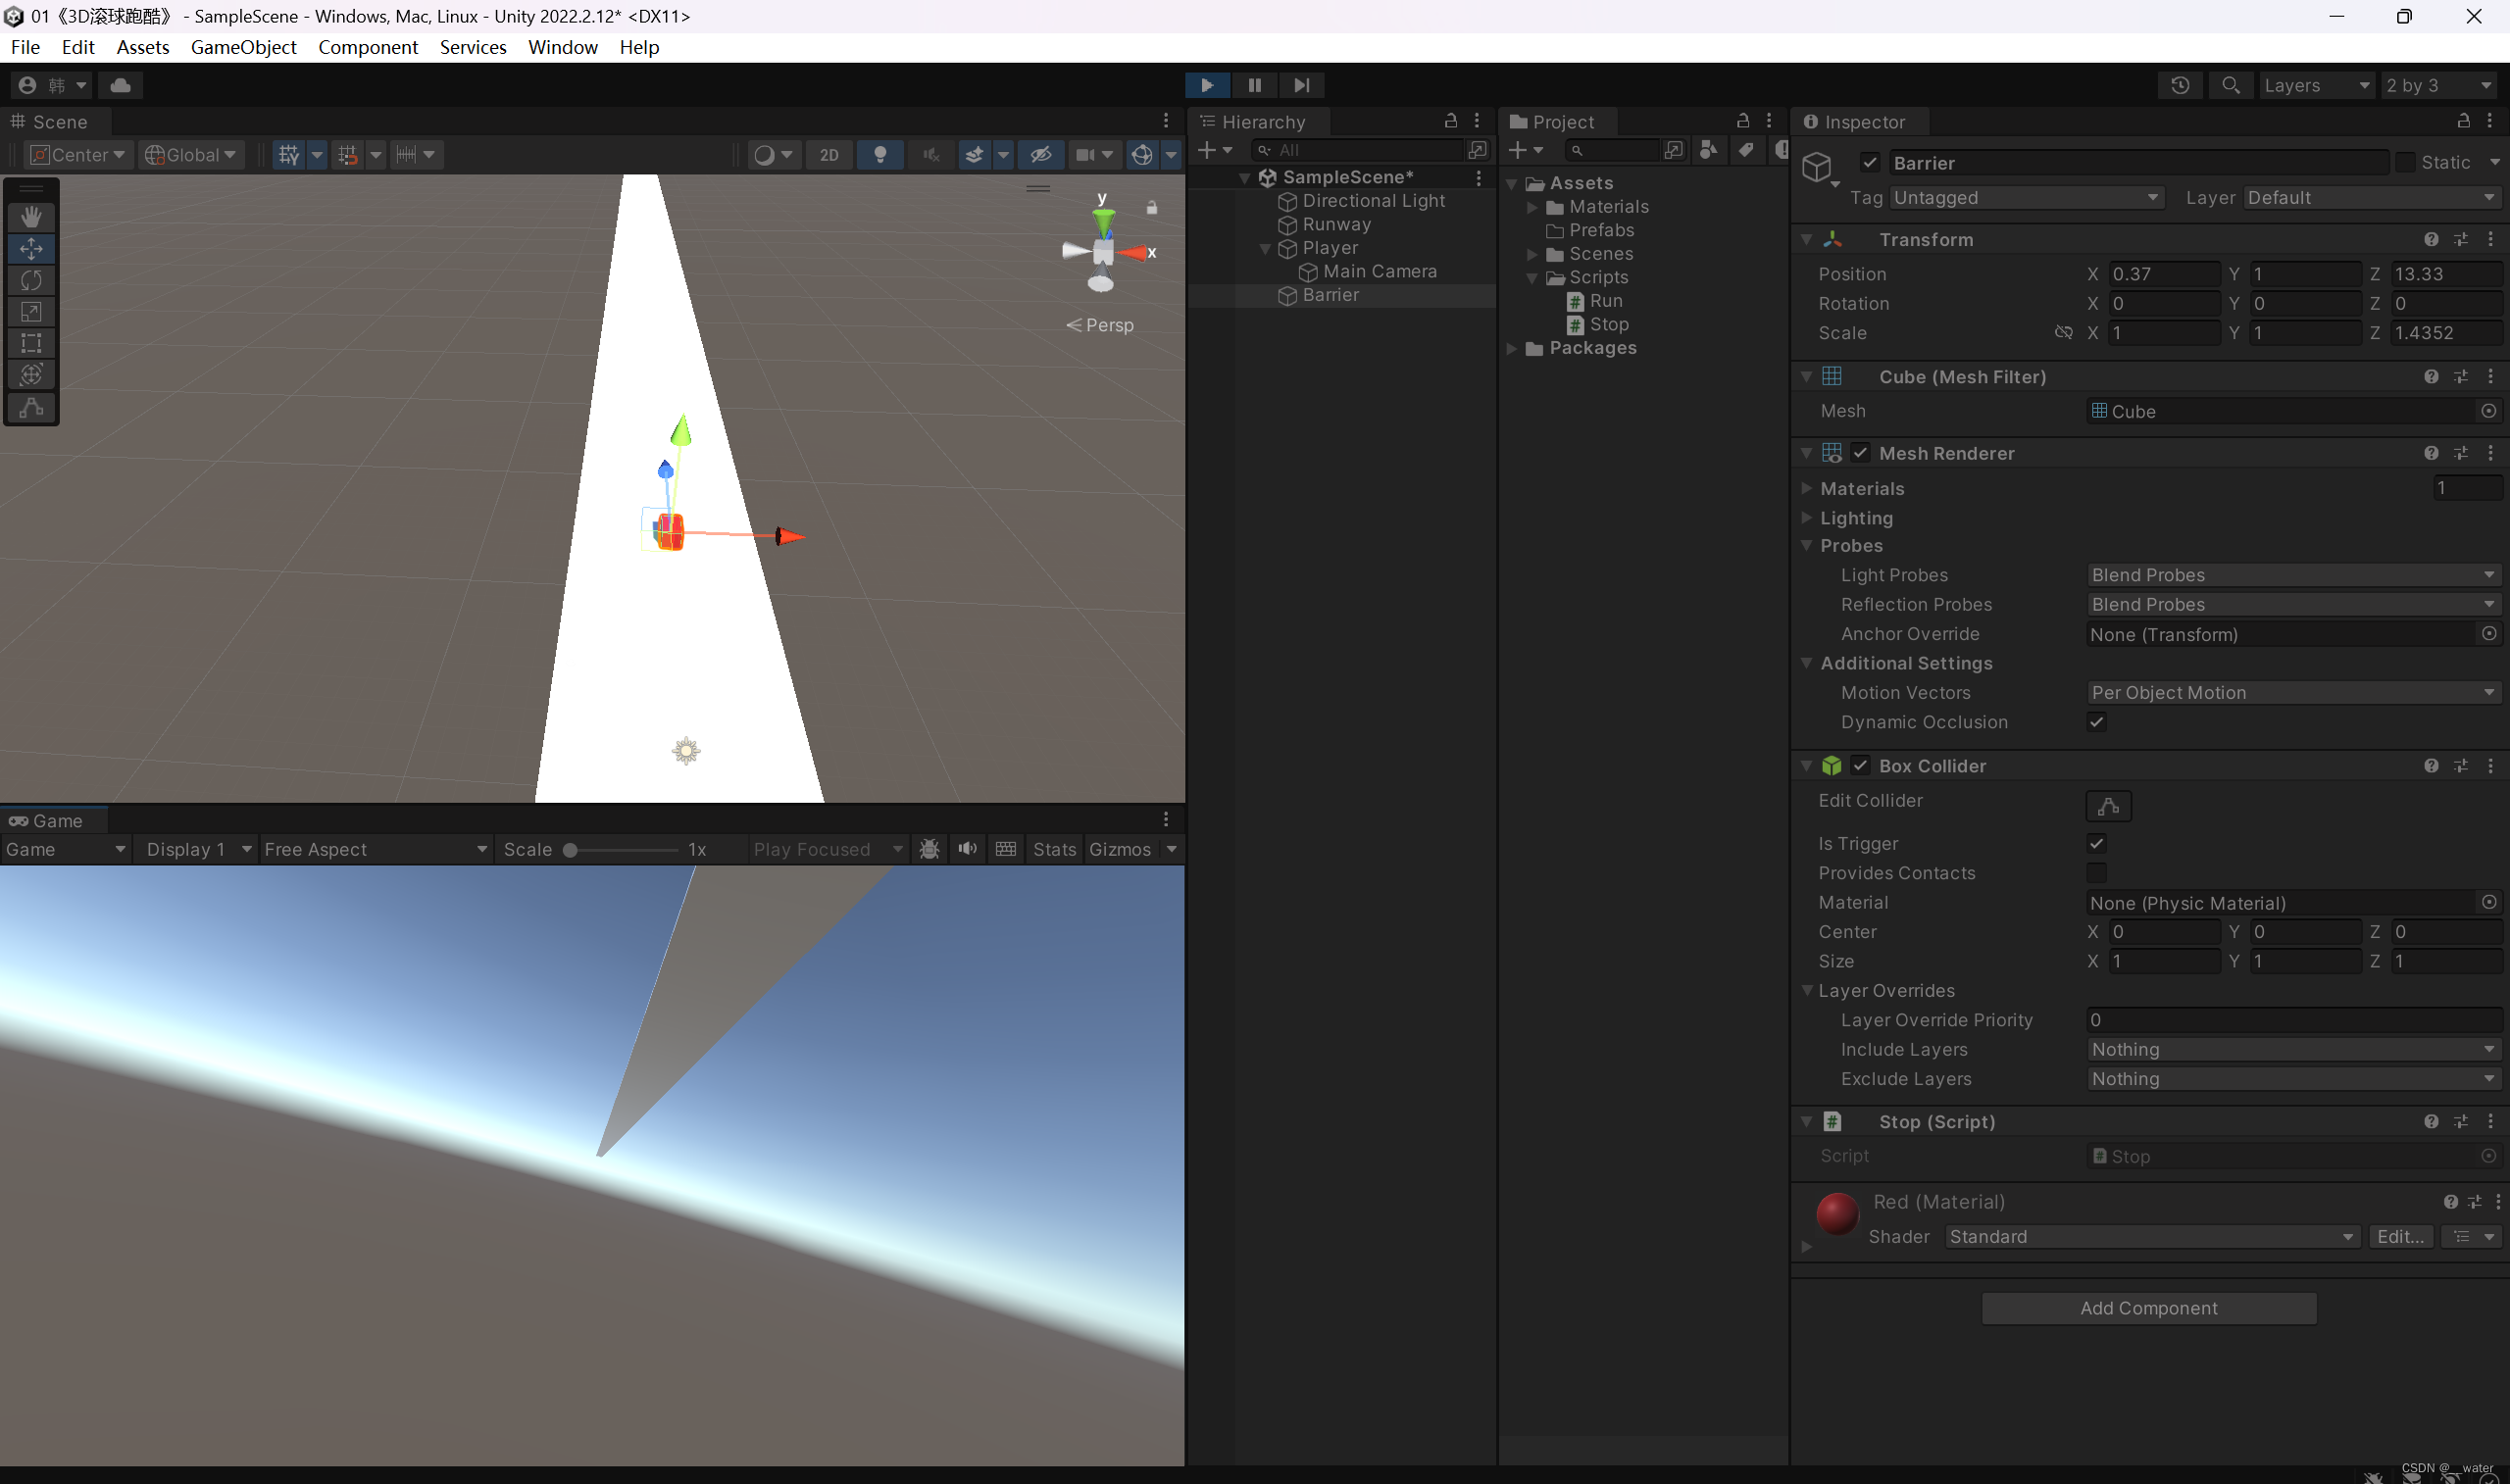Screen dimensions: 2510x1484
Task: Click the Add Component button
Action: click(x=2148, y=1308)
